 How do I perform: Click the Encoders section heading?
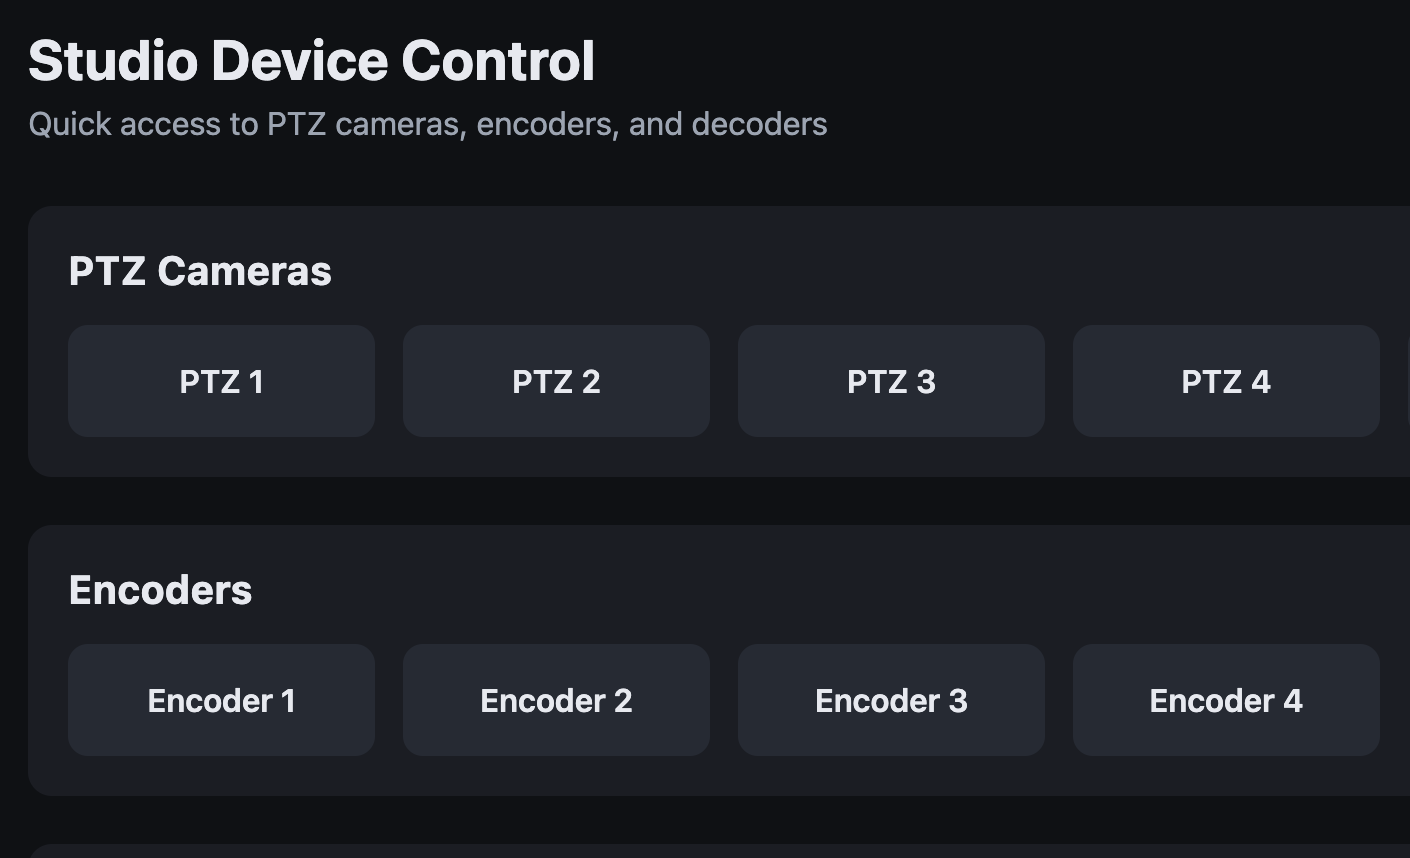(x=160, y=589)
